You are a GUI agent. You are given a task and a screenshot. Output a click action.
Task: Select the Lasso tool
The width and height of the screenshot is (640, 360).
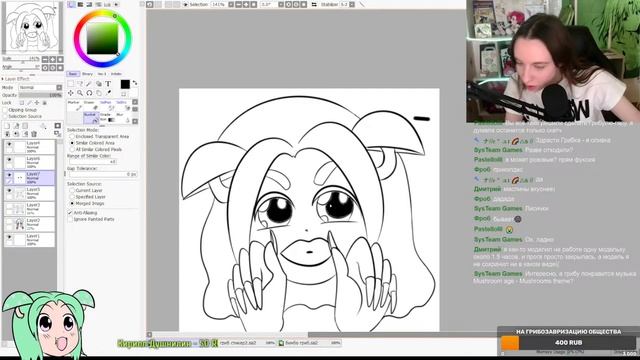point(80,84)
